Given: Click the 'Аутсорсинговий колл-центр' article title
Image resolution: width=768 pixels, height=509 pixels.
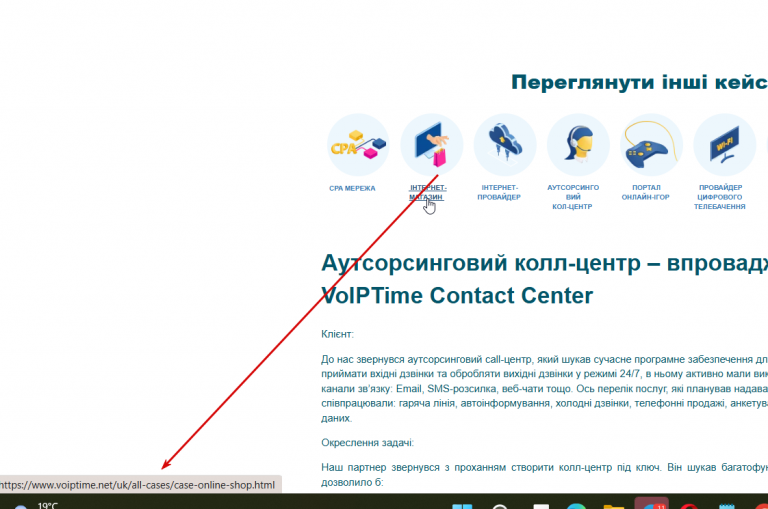Looking at the screenshot, I should (x=544, y=279).
